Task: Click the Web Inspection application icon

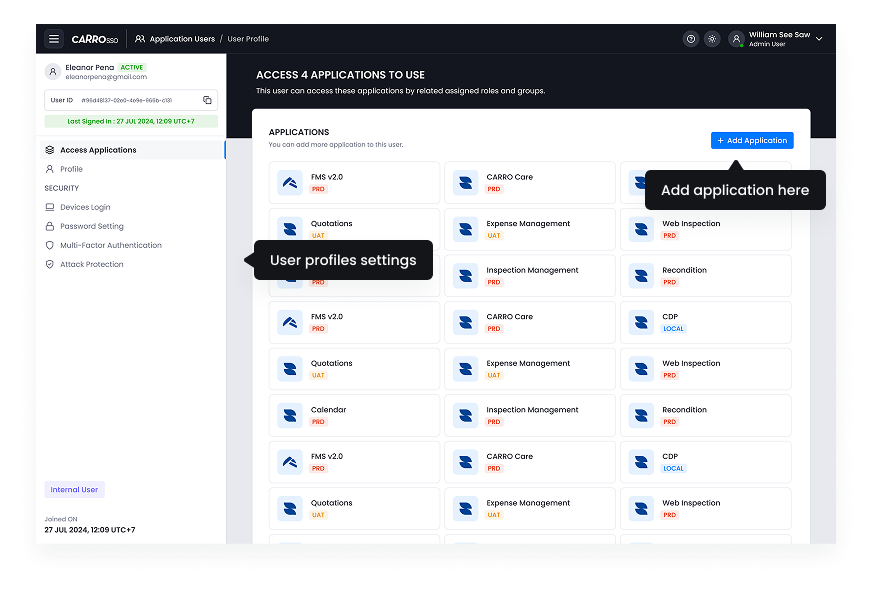Action: (x=640, y=229)
